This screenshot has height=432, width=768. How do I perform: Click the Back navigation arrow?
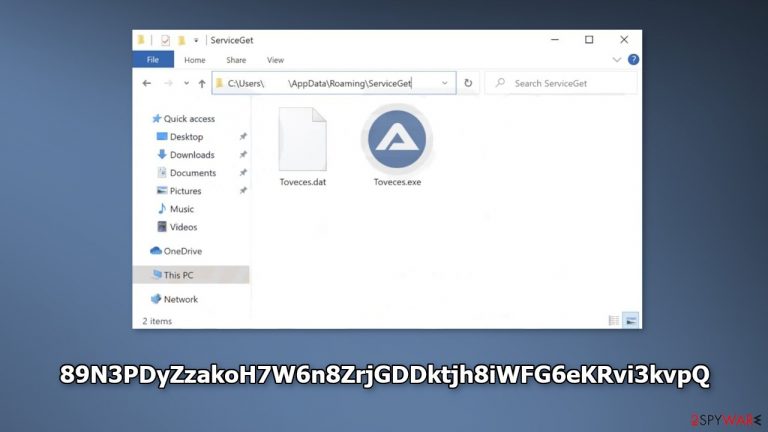[146, 83]
